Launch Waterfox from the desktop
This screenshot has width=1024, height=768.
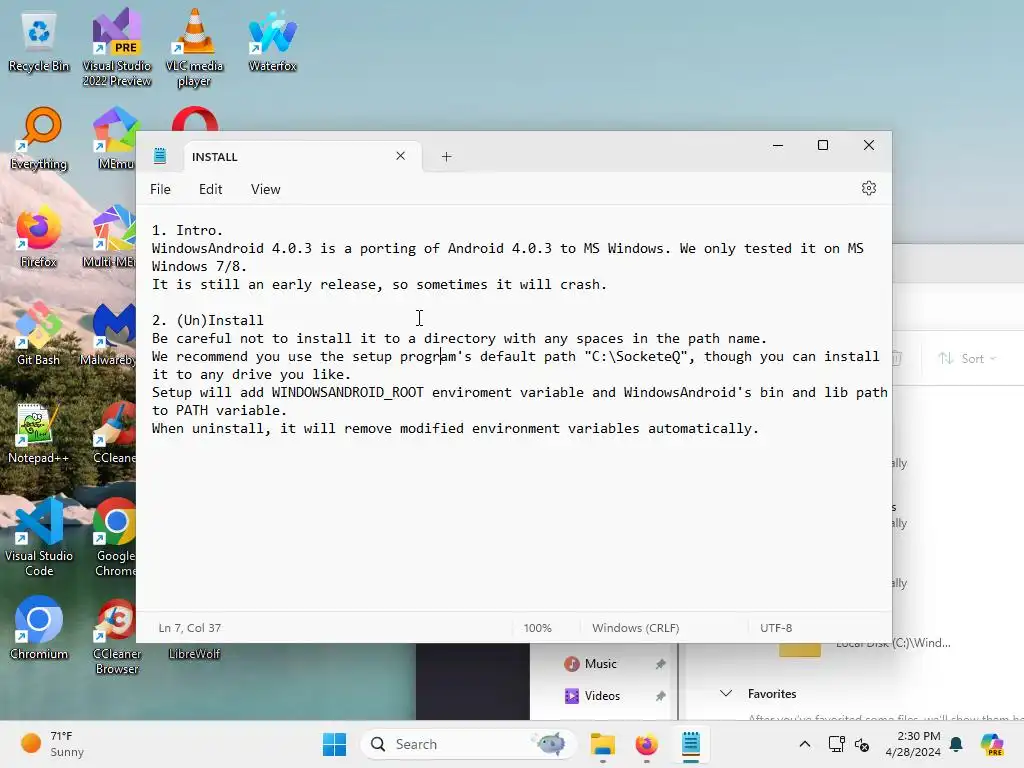[272, 40]
